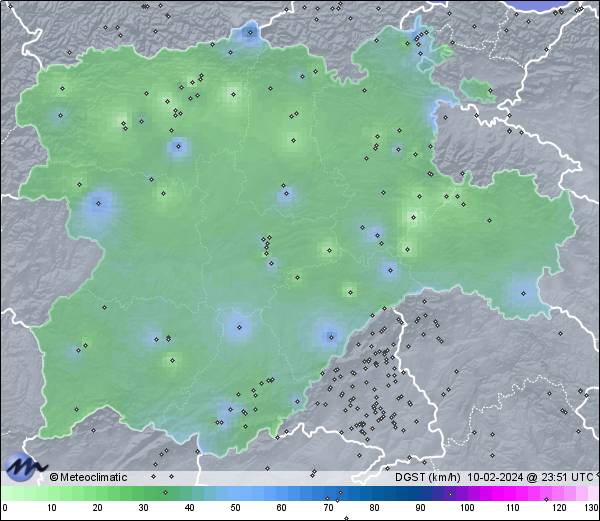
Task: Click the 23:51 UTC time text
Action: tap(566, 477)
